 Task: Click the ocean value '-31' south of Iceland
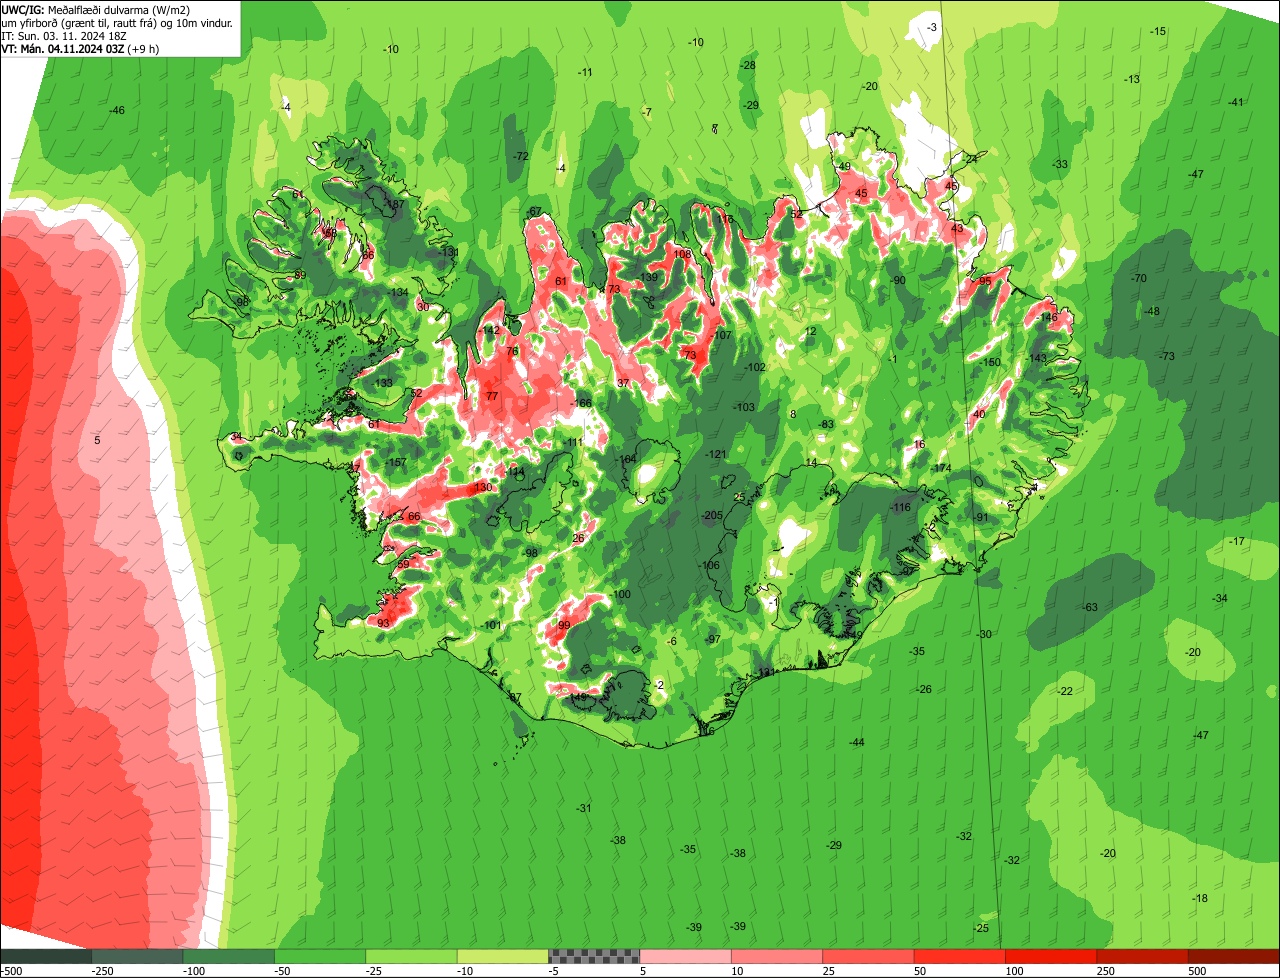pos(584,808)
